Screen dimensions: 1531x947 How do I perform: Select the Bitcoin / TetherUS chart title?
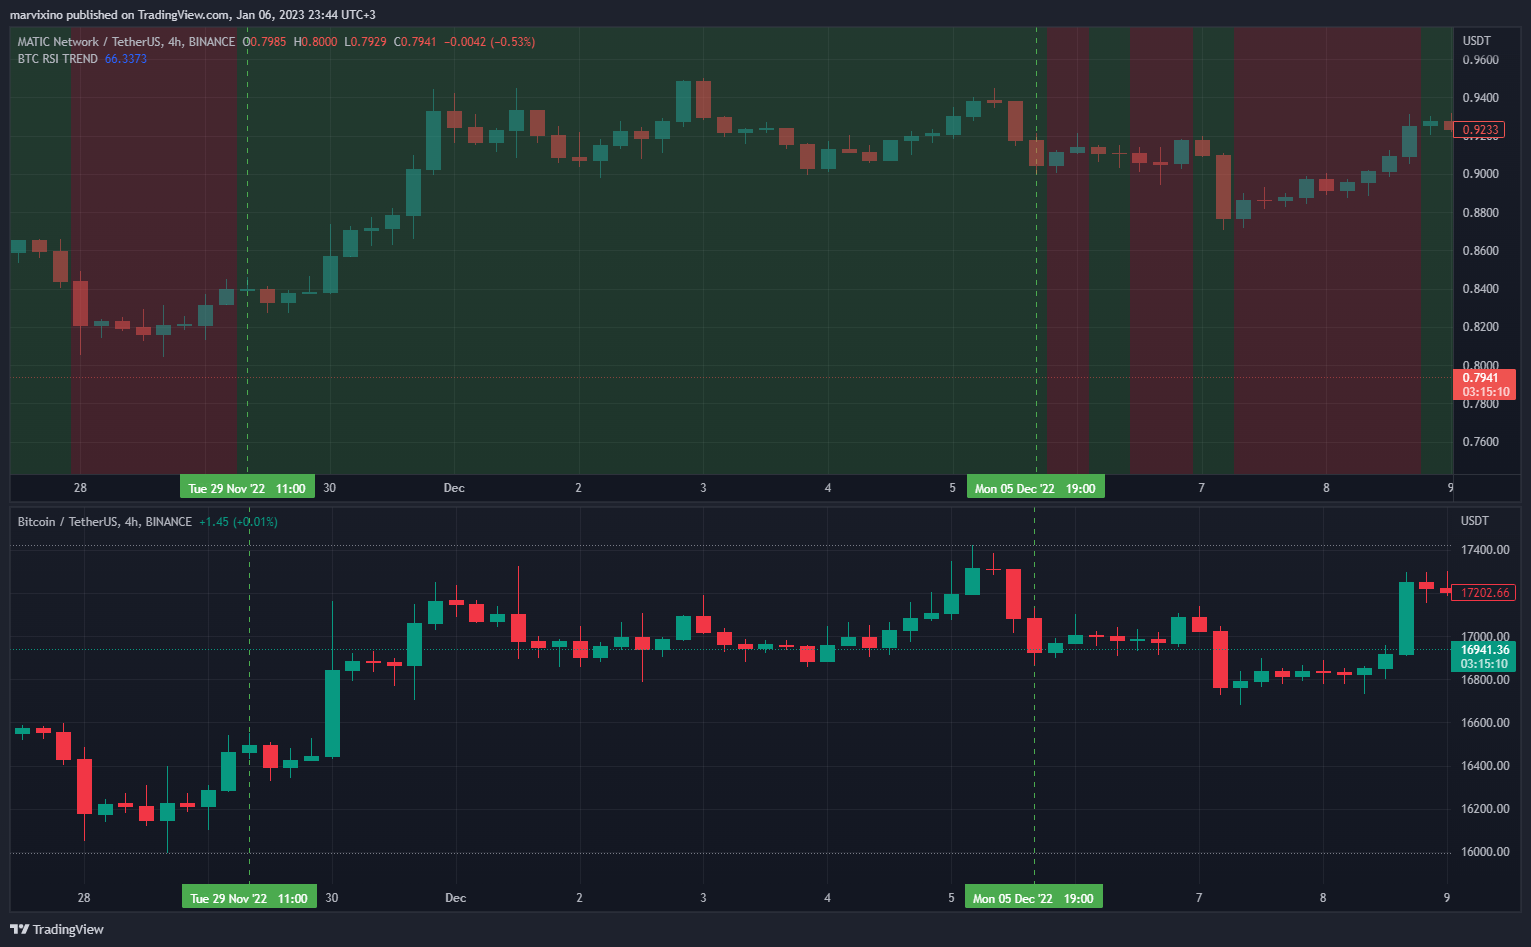tap(105, 522)
